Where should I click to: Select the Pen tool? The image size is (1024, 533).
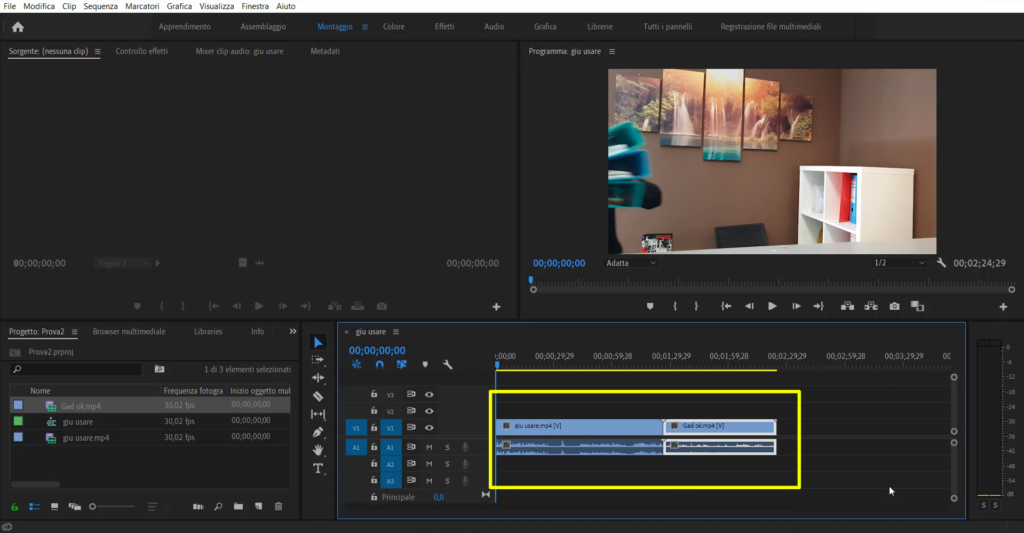tap(318, 432)
